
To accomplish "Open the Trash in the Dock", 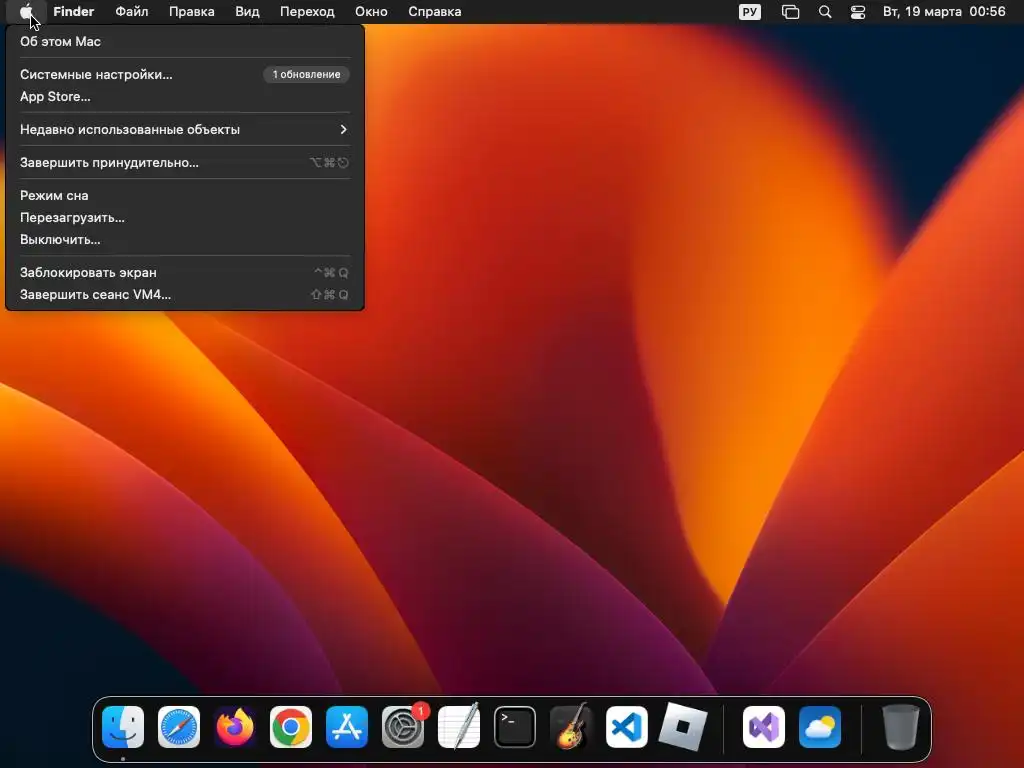I will 901,727.
